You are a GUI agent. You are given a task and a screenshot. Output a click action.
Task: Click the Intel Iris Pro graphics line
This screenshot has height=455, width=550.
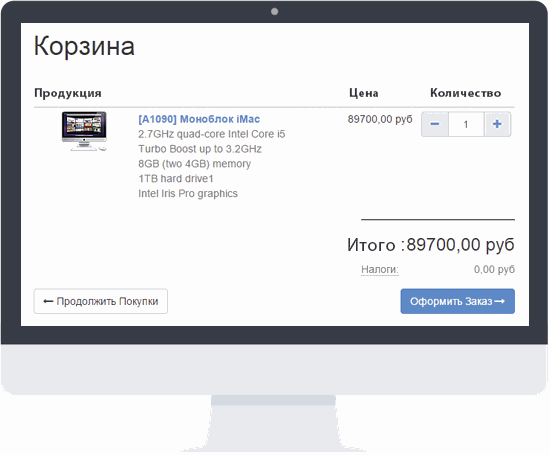(188, 194)
